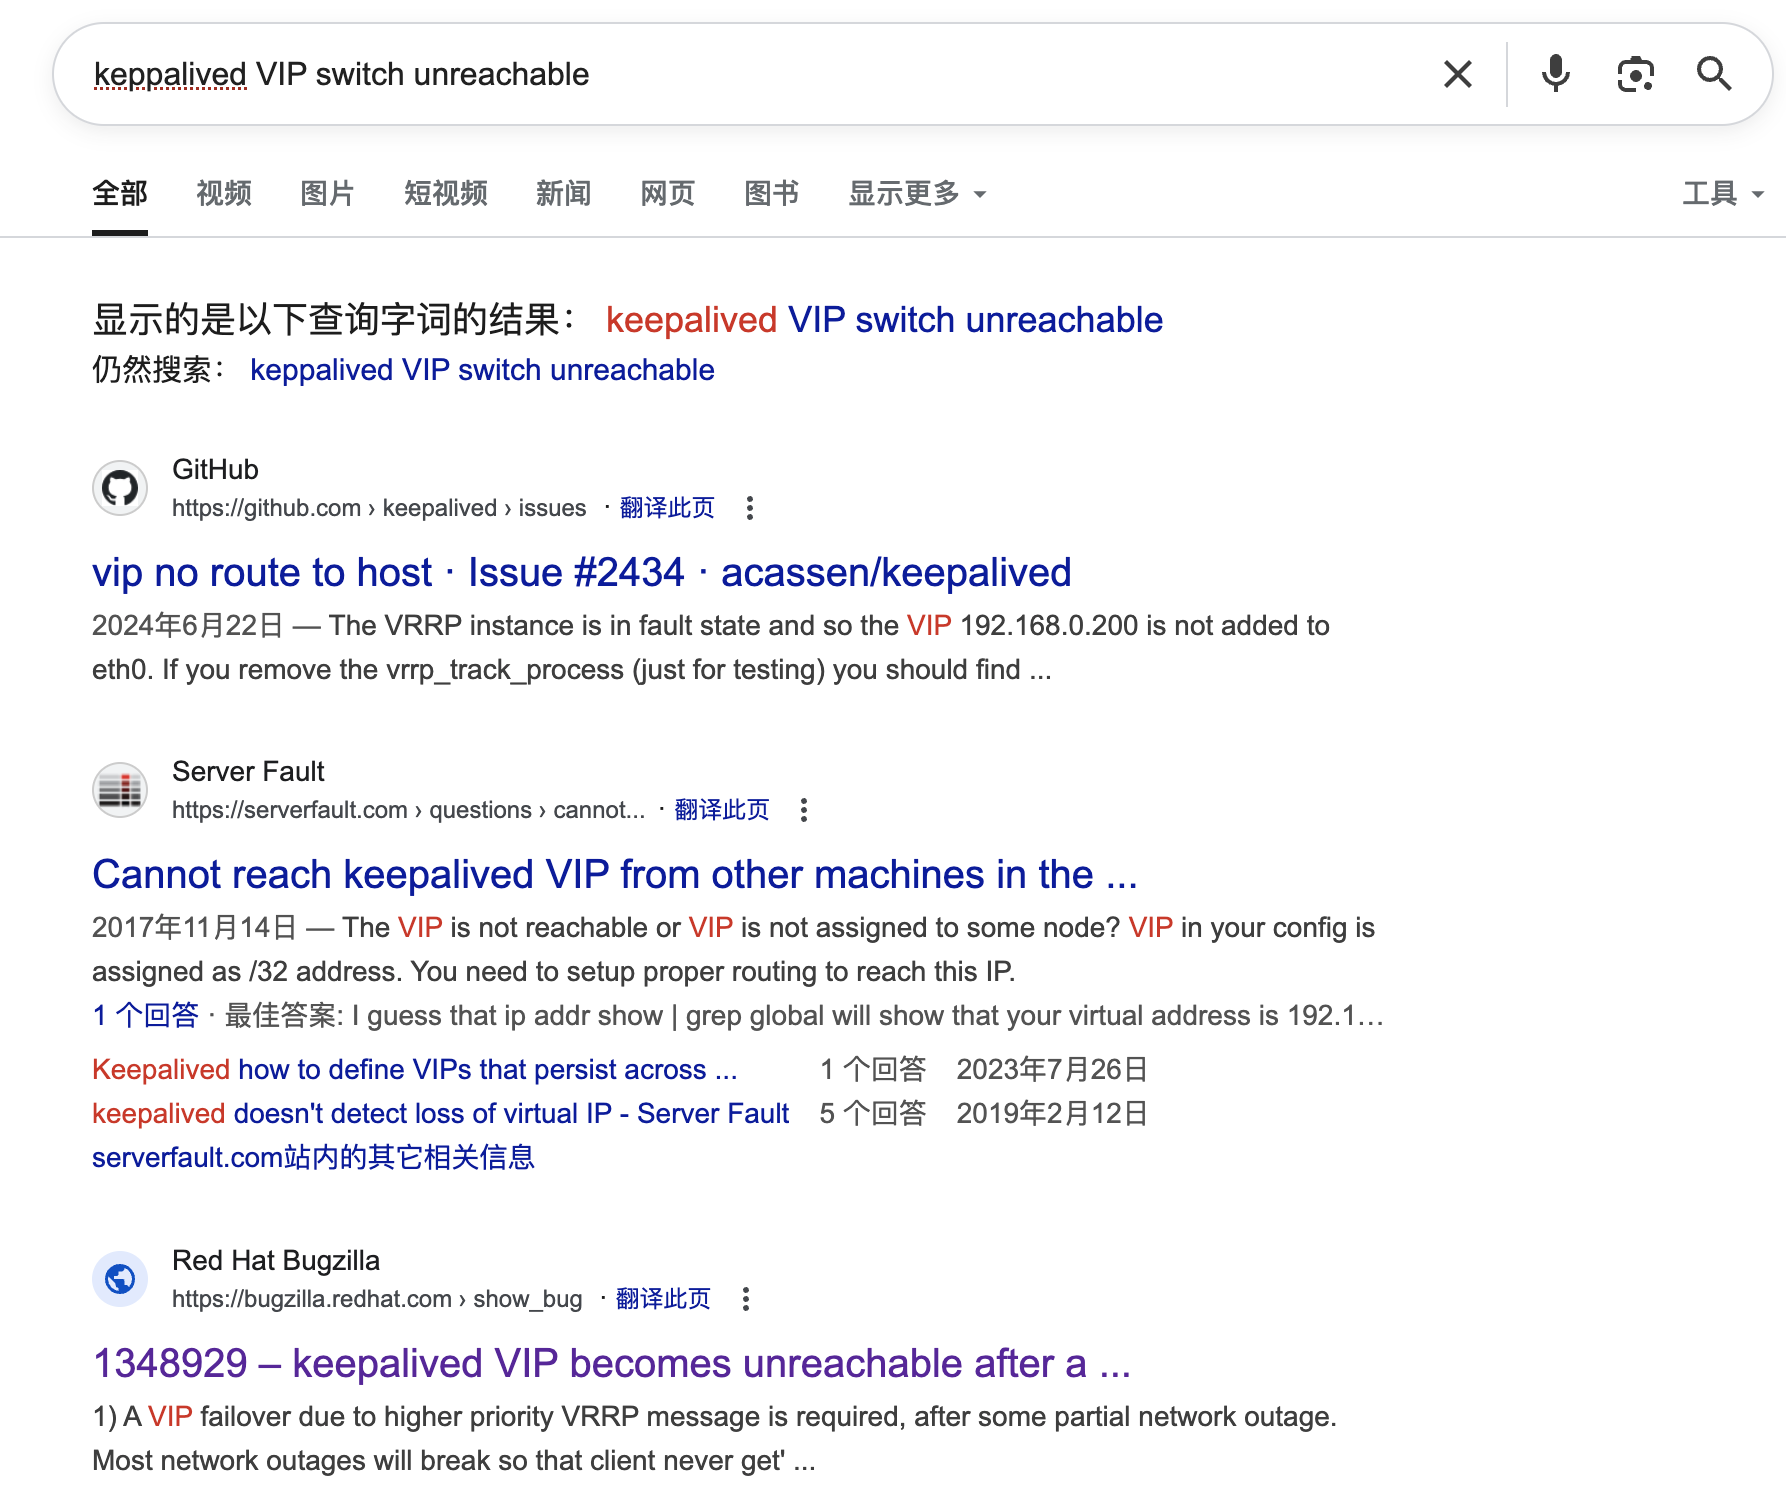The height and width of the screenshot is (1506, 1786).
Task: Click the '5 个回答' answer count text
Action: point(873,1114)
